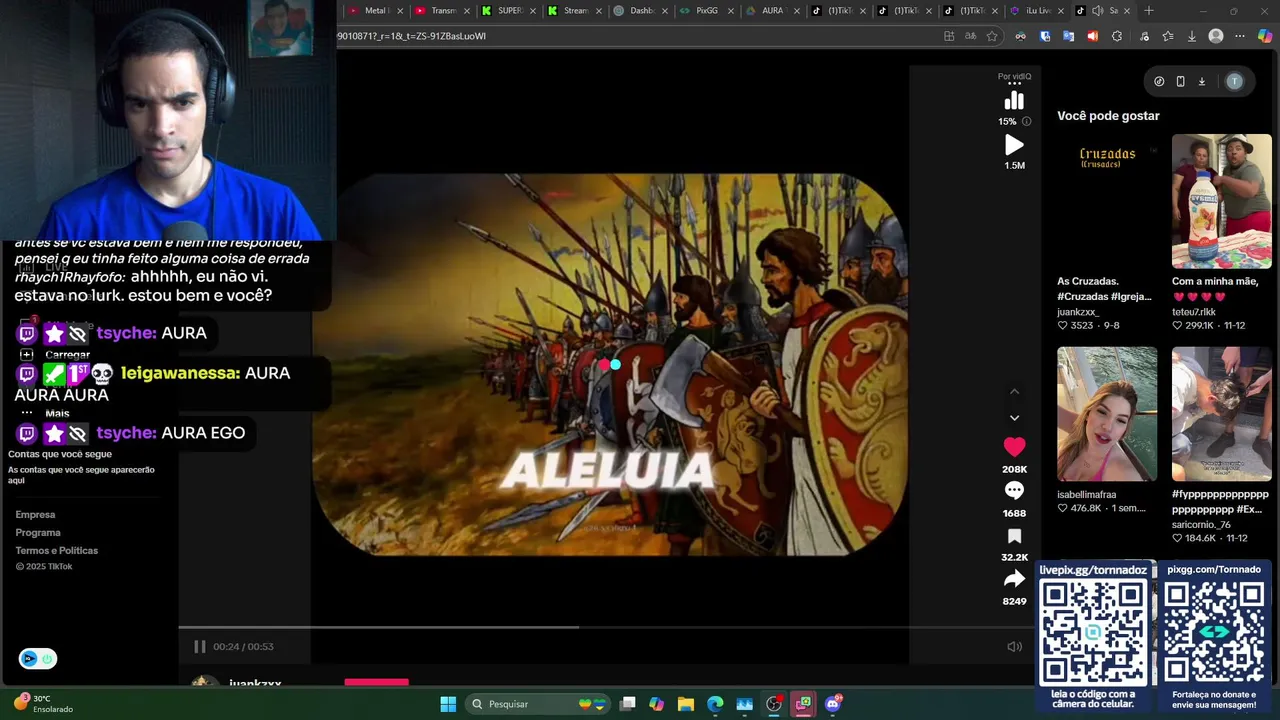Open the vidIQ bar chart stats icon
The width and height of the screenshot is (1280, 720).
pyautogui.click(x=1014, y=100)
